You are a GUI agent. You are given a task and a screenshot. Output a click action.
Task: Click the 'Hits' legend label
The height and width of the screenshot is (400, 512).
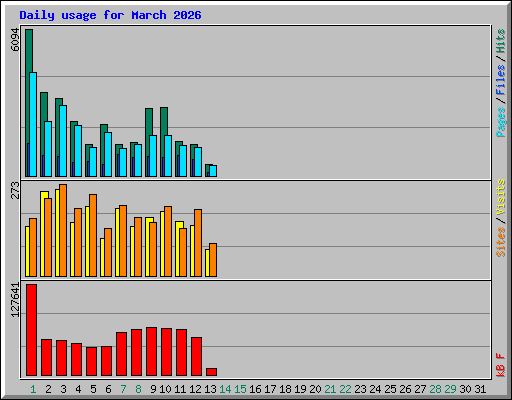[x=501, y=41]
